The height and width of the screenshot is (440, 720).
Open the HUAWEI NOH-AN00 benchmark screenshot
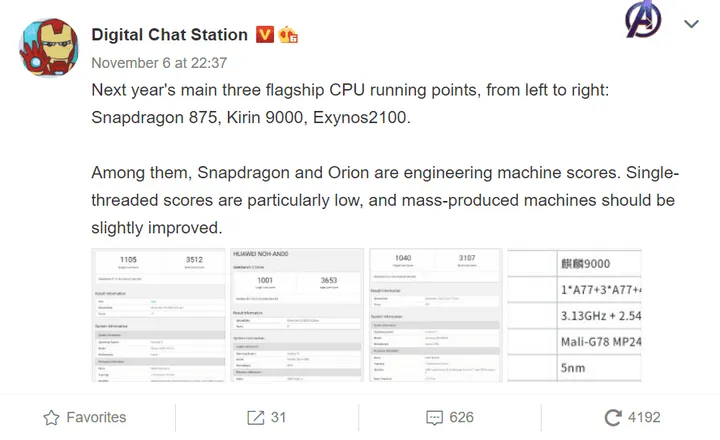[297, 315]
